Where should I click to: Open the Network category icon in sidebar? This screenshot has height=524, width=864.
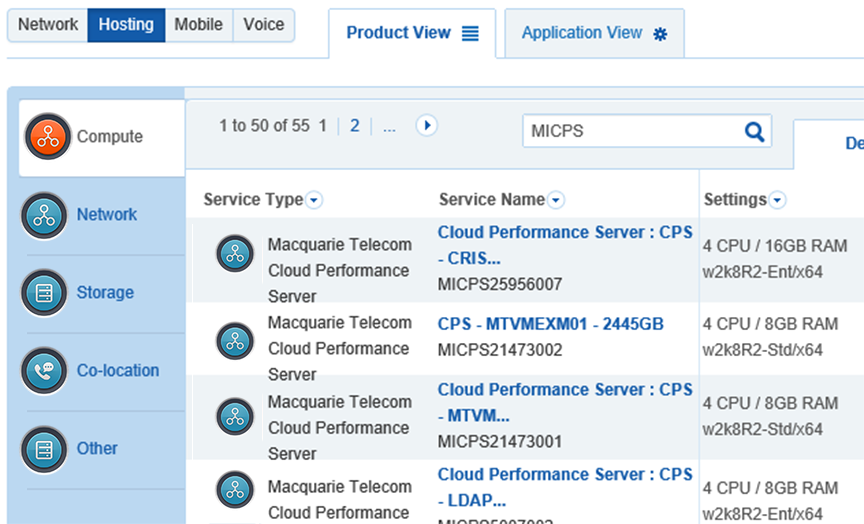(44, 215)
